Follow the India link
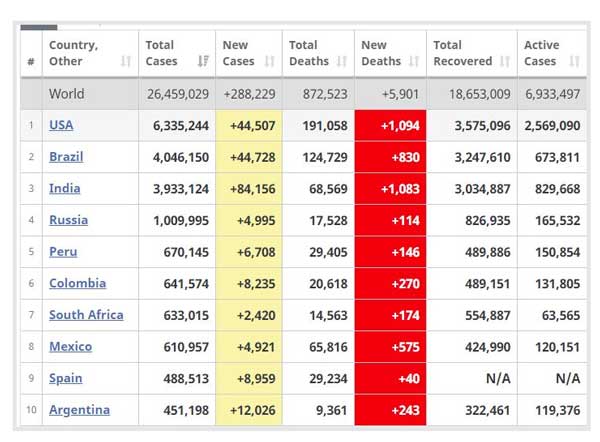The height and width of the screenshot is (442, 600). pyautogui.click(x=65, y=188)
